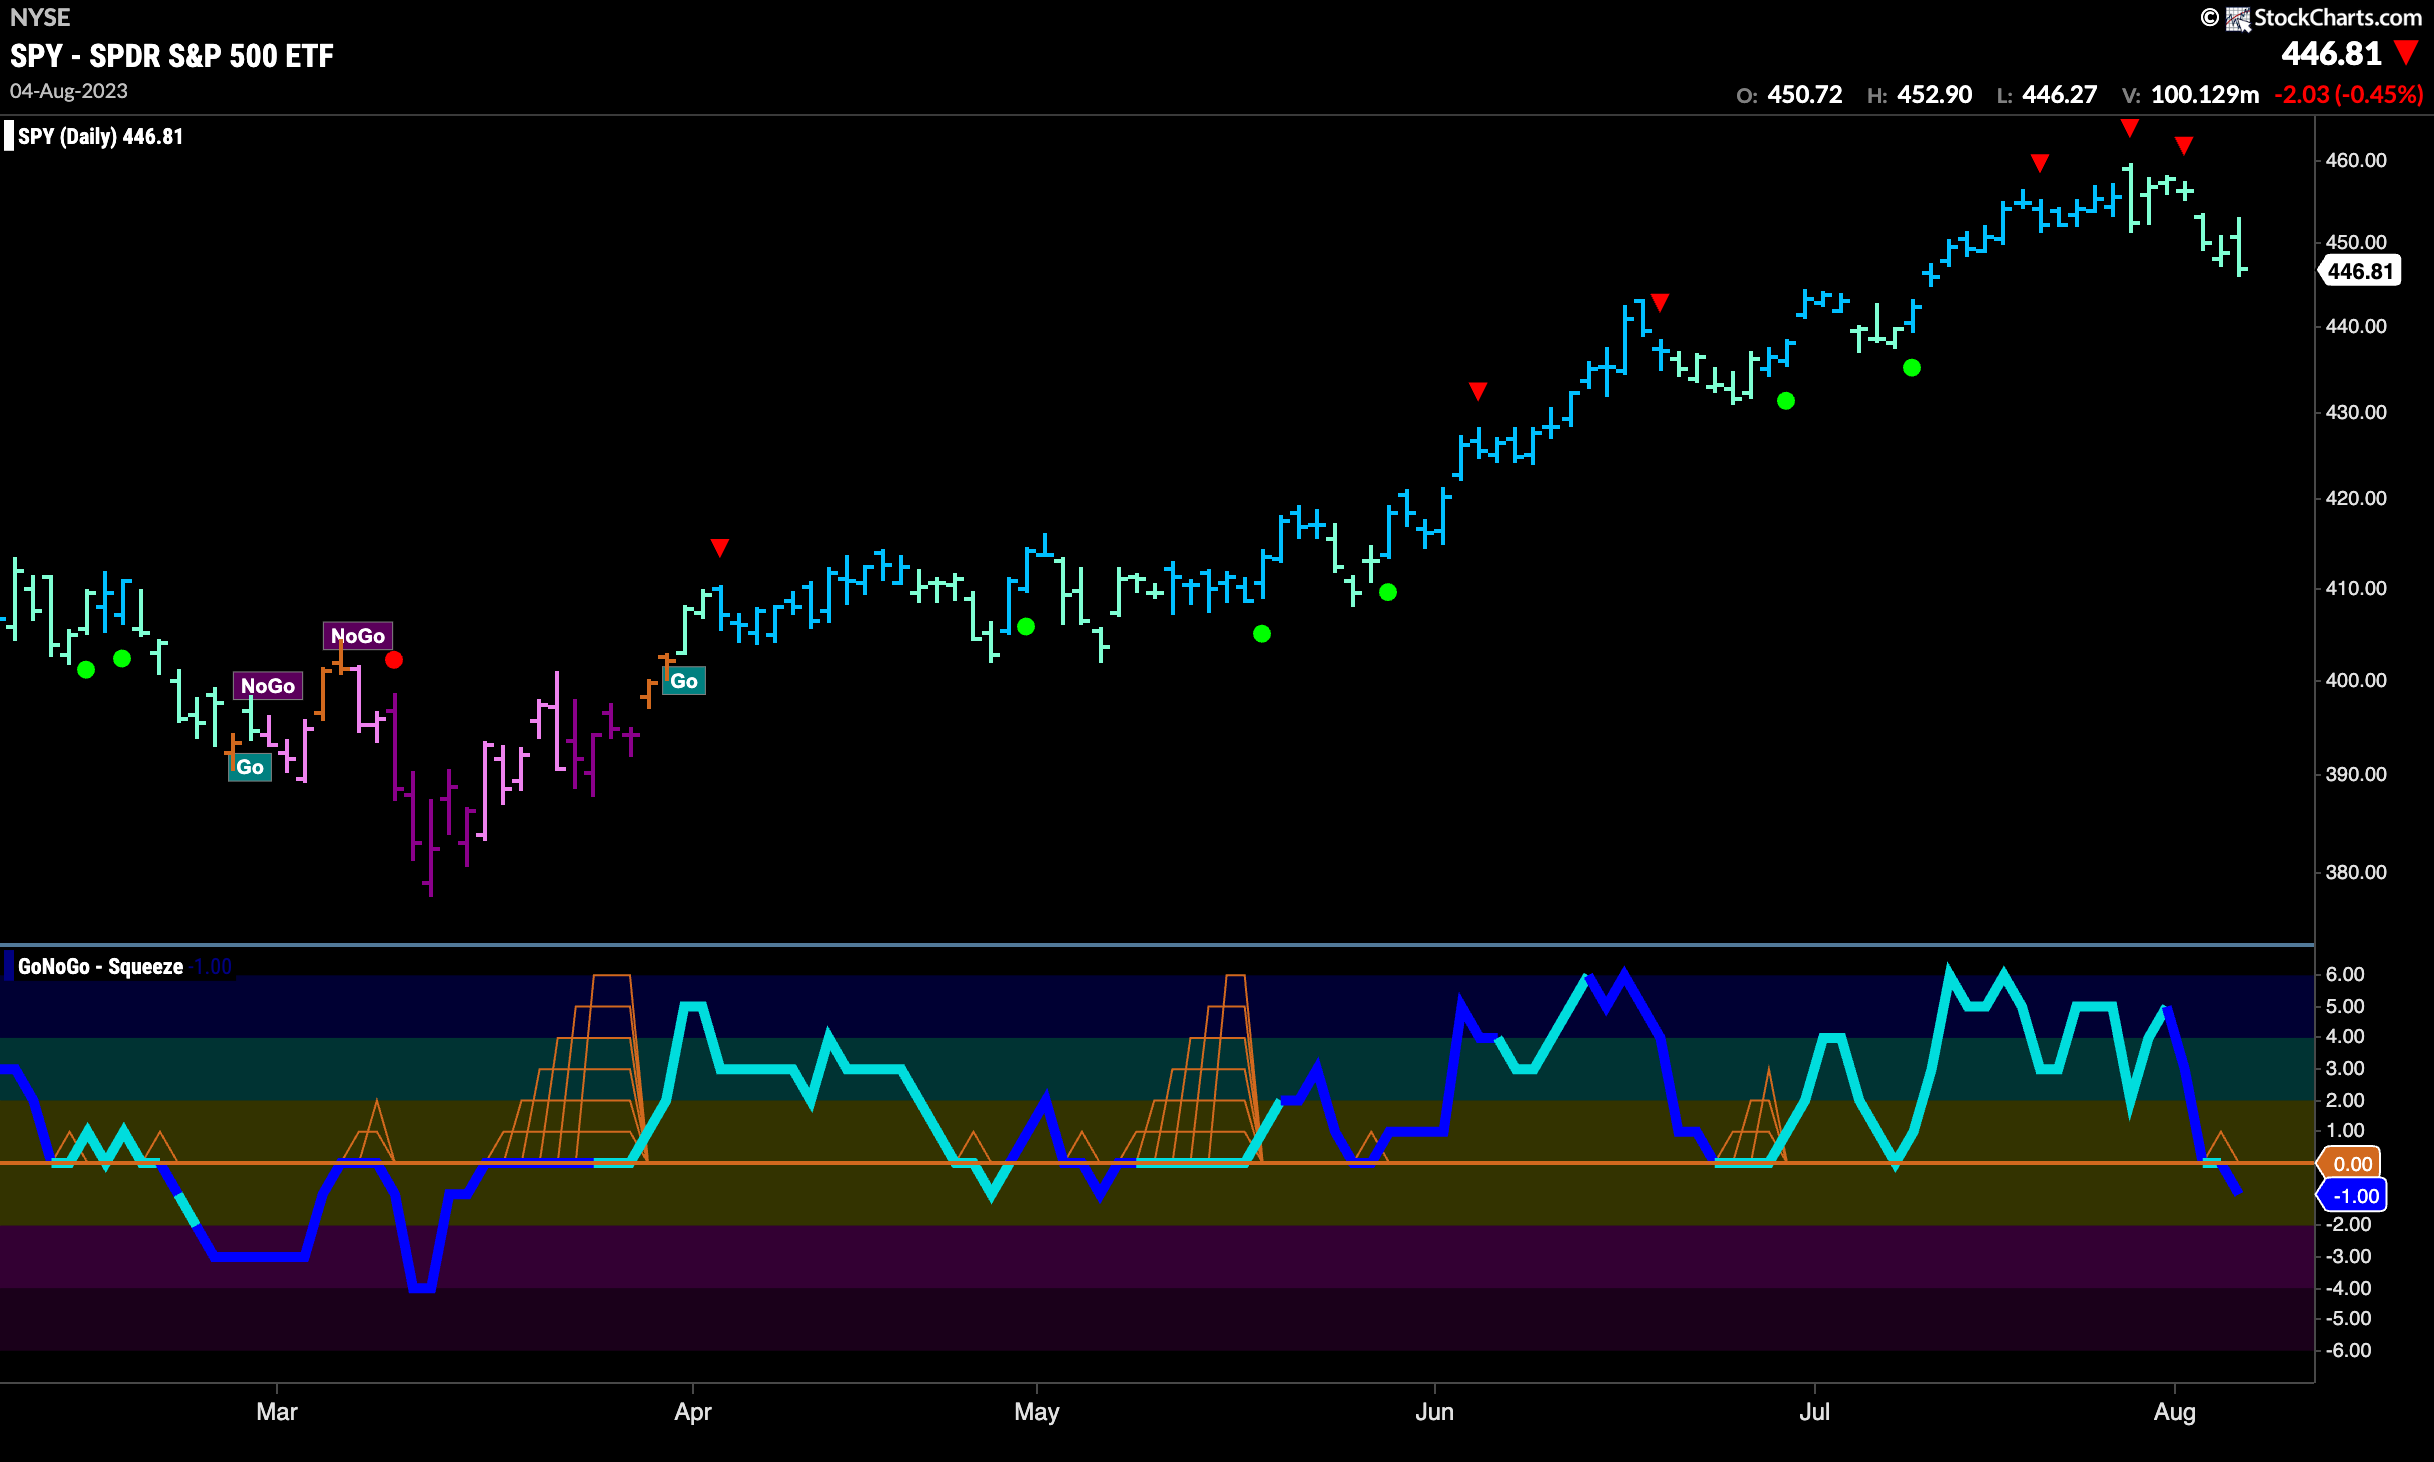Screen dimensions: 2434x1462
Task: Click the leftmost green dot near 400
Action: [86, 670]
